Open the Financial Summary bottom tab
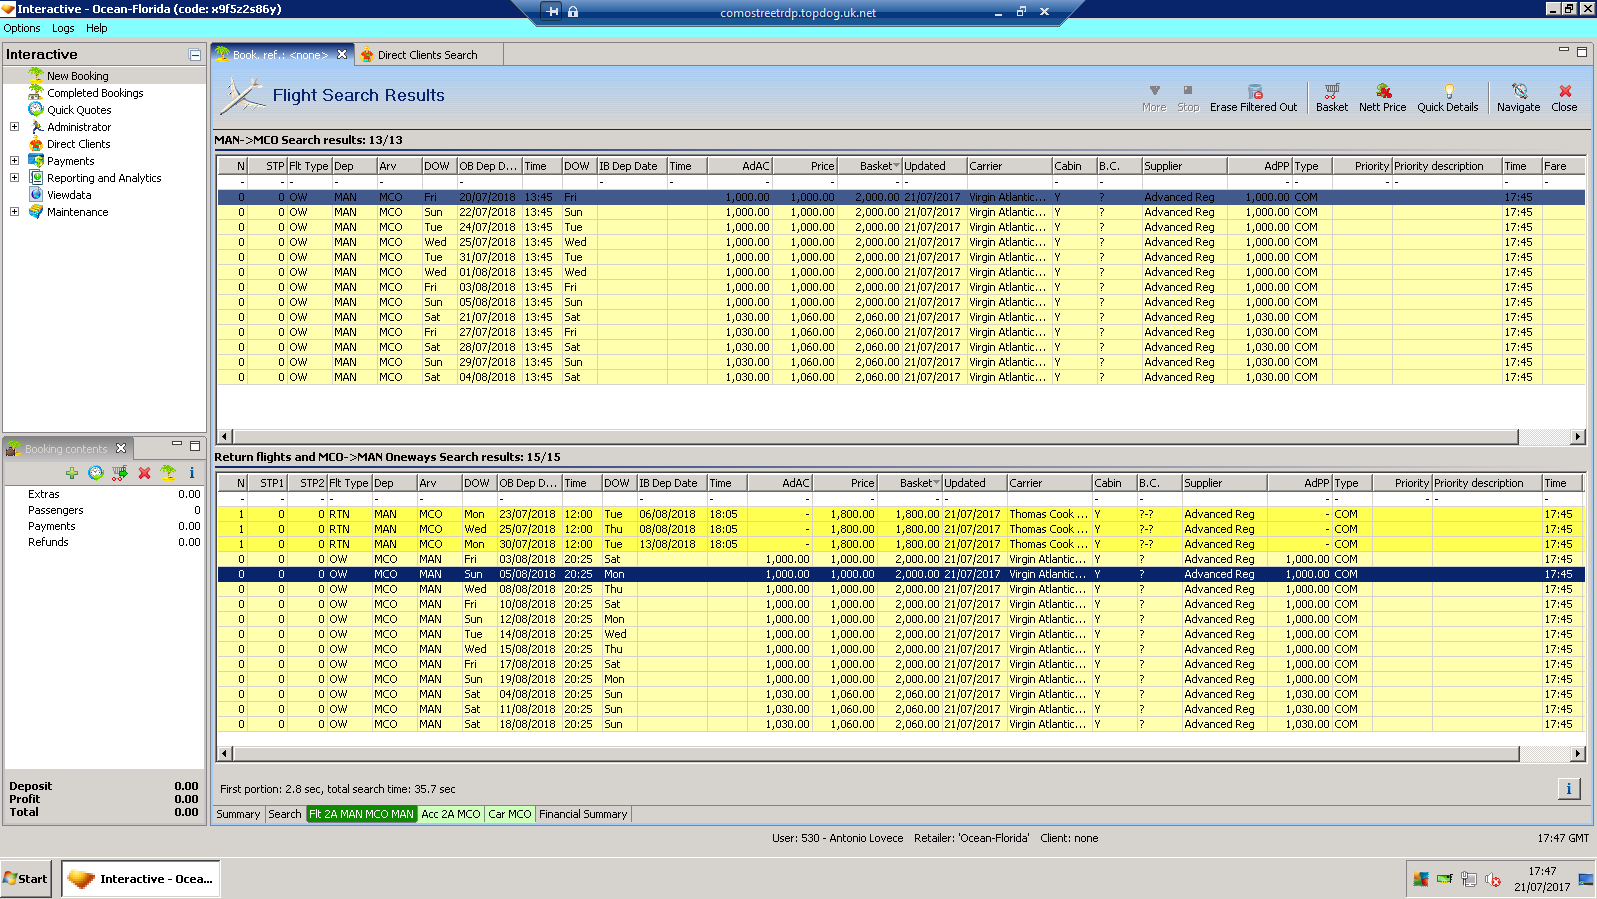Screen dimensions: 1597x899 583,814
